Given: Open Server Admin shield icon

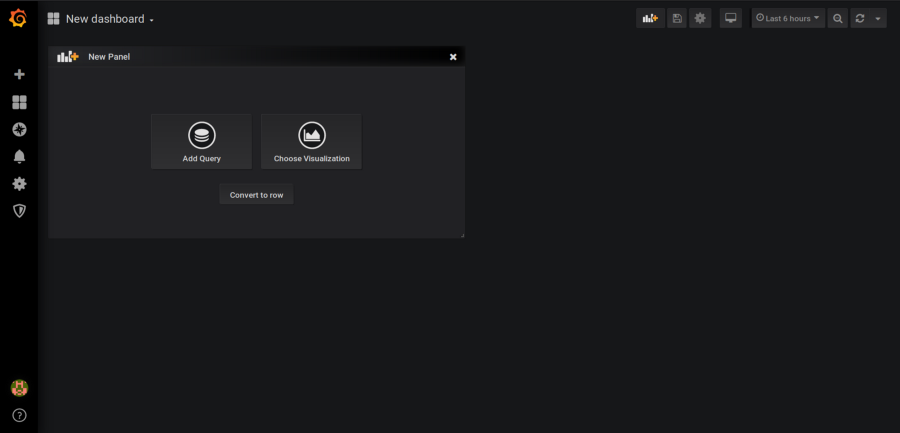Looking at the screenshot, I should (19, 211).
